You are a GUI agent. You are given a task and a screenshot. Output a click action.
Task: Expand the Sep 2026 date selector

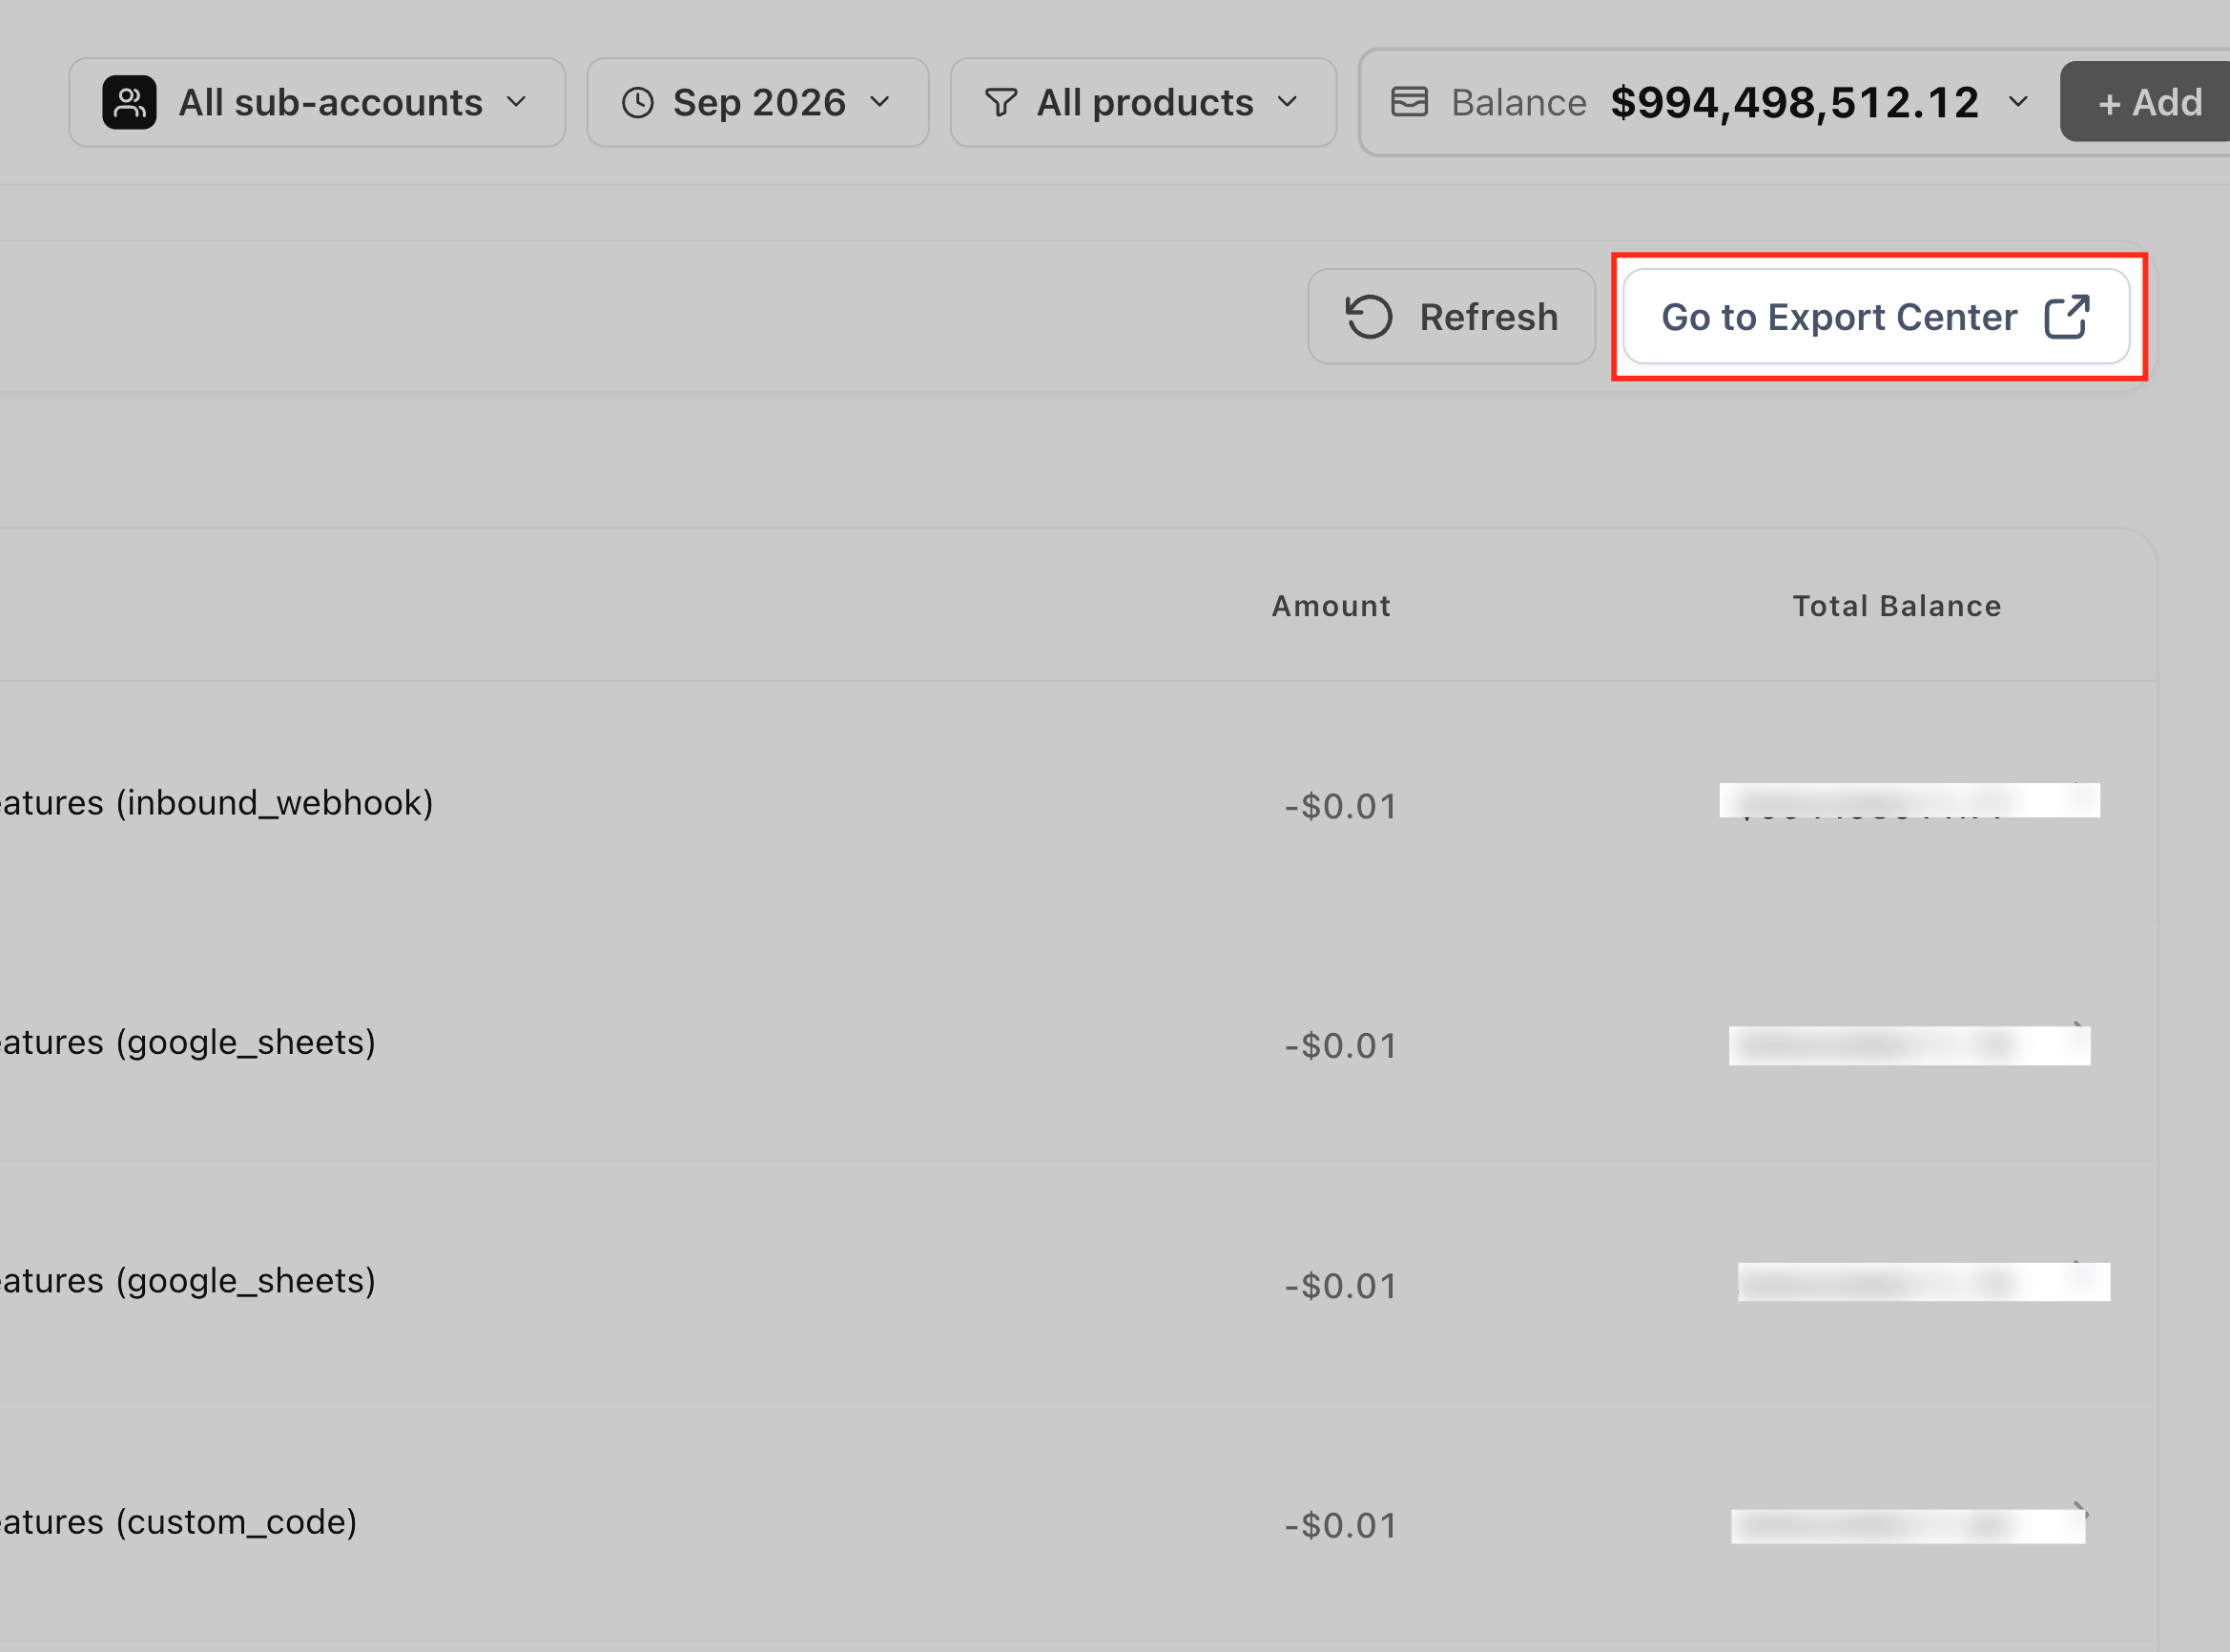(757, 102)
